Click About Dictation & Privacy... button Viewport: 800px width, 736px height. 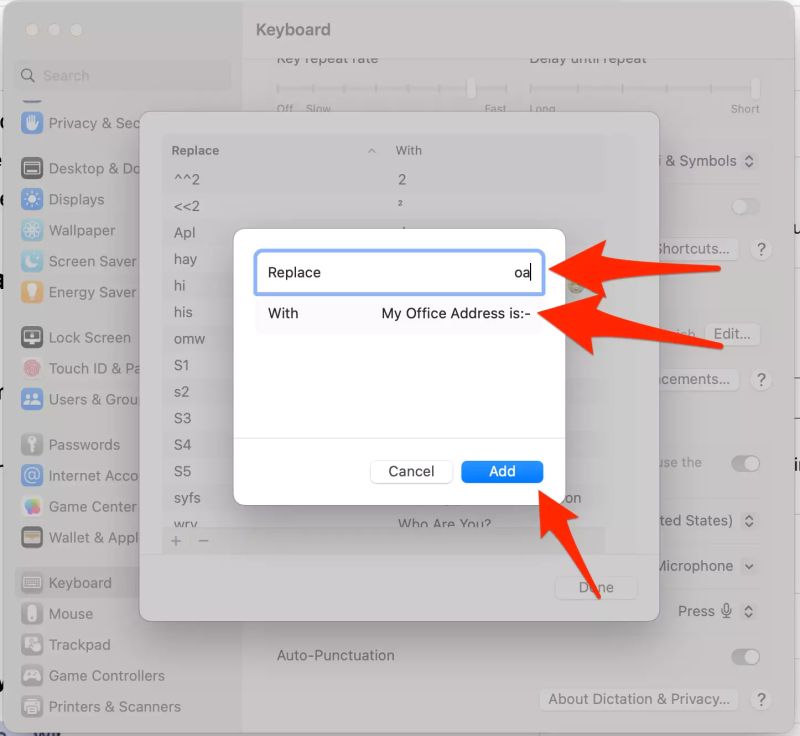click(x=639, y=699)
